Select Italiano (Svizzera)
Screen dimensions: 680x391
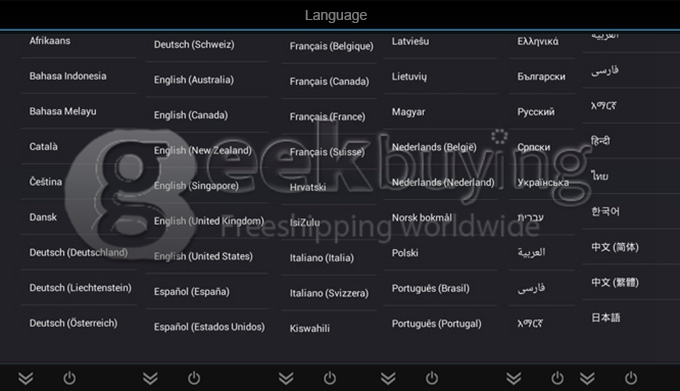coord(329,293)
